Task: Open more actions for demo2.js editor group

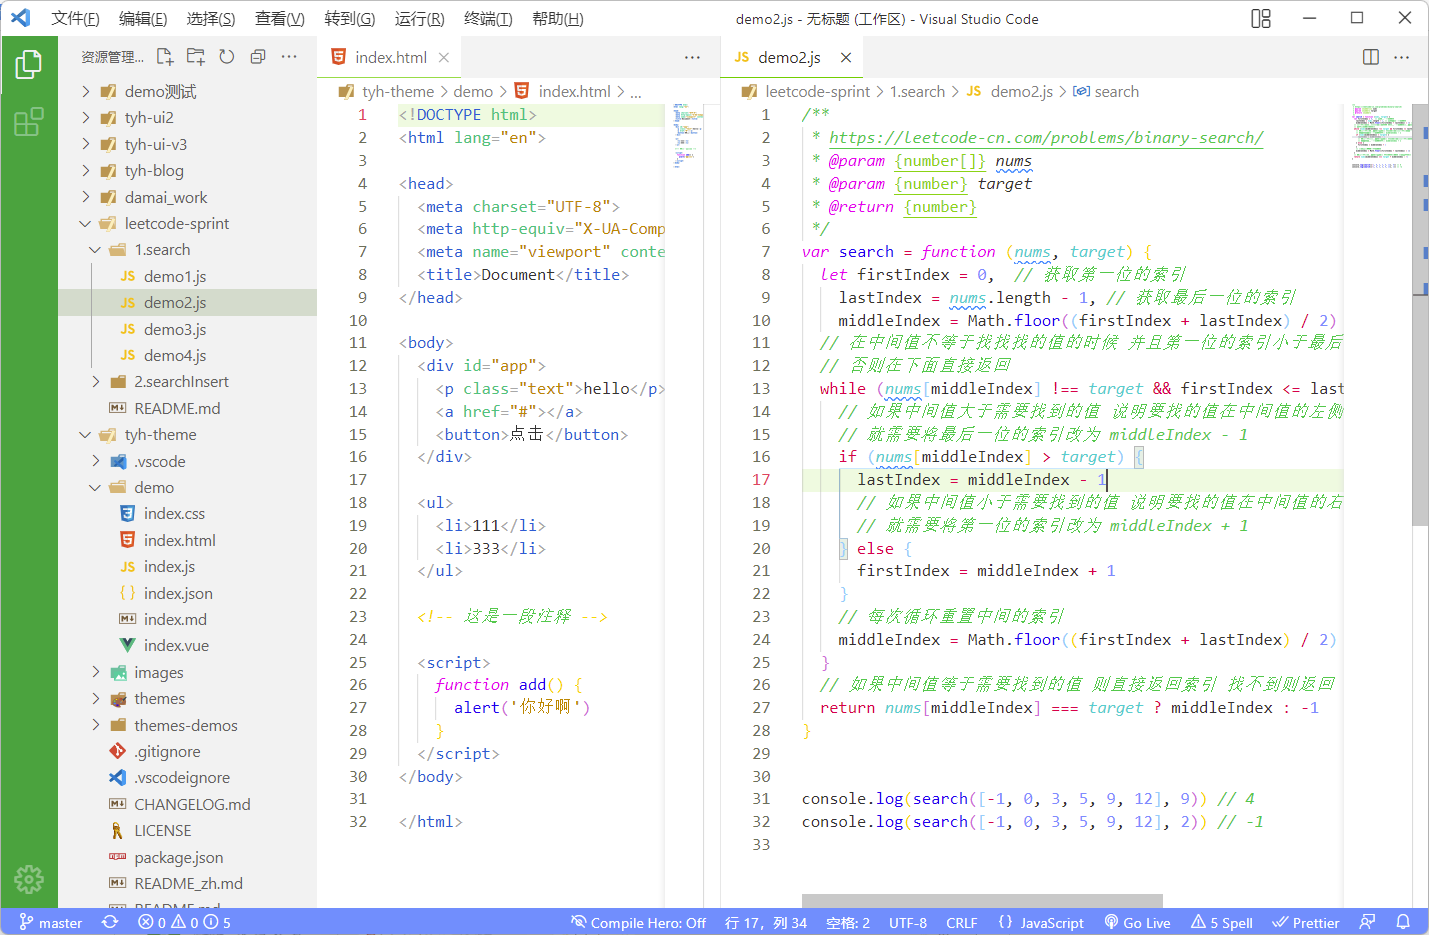Action: pyautogui.click(x=1402, y=58)
